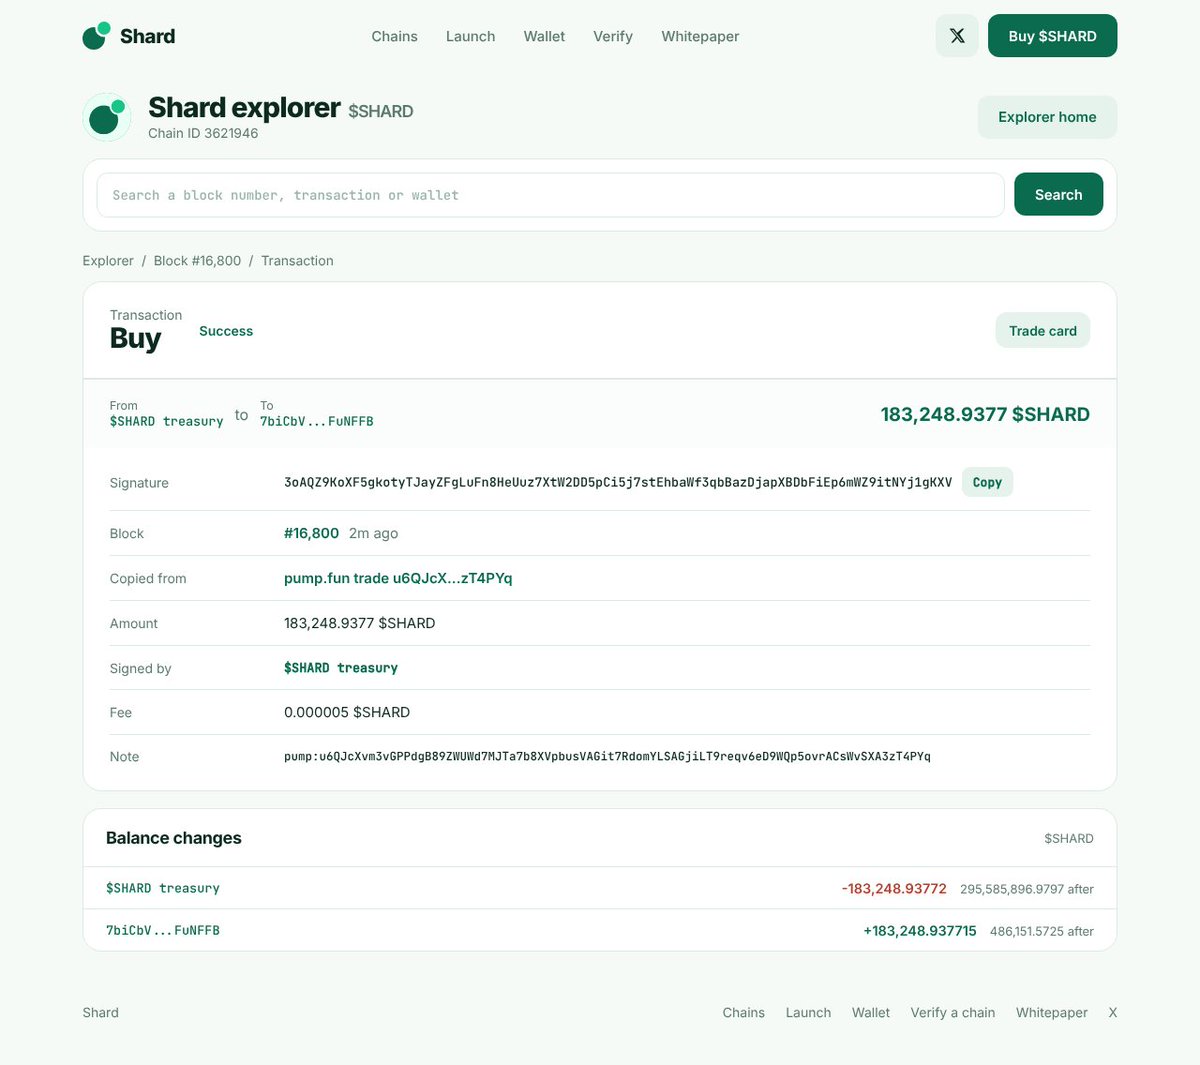1200x1065 pixels.
Task: Open Block #16,800 breadcrumb
Action: tap(197, 261)
